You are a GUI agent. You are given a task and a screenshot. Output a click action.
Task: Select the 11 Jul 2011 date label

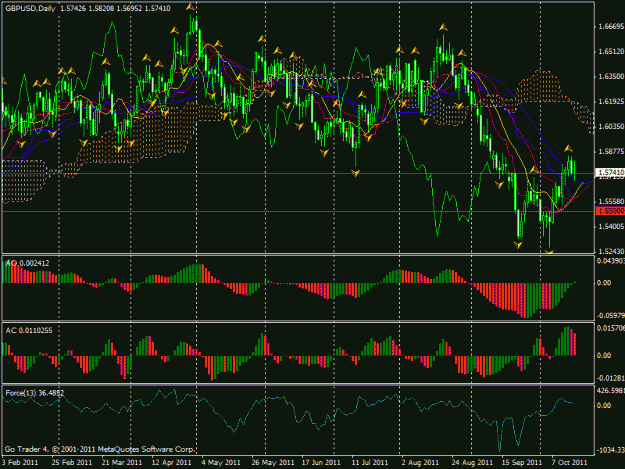coord(369,462)
